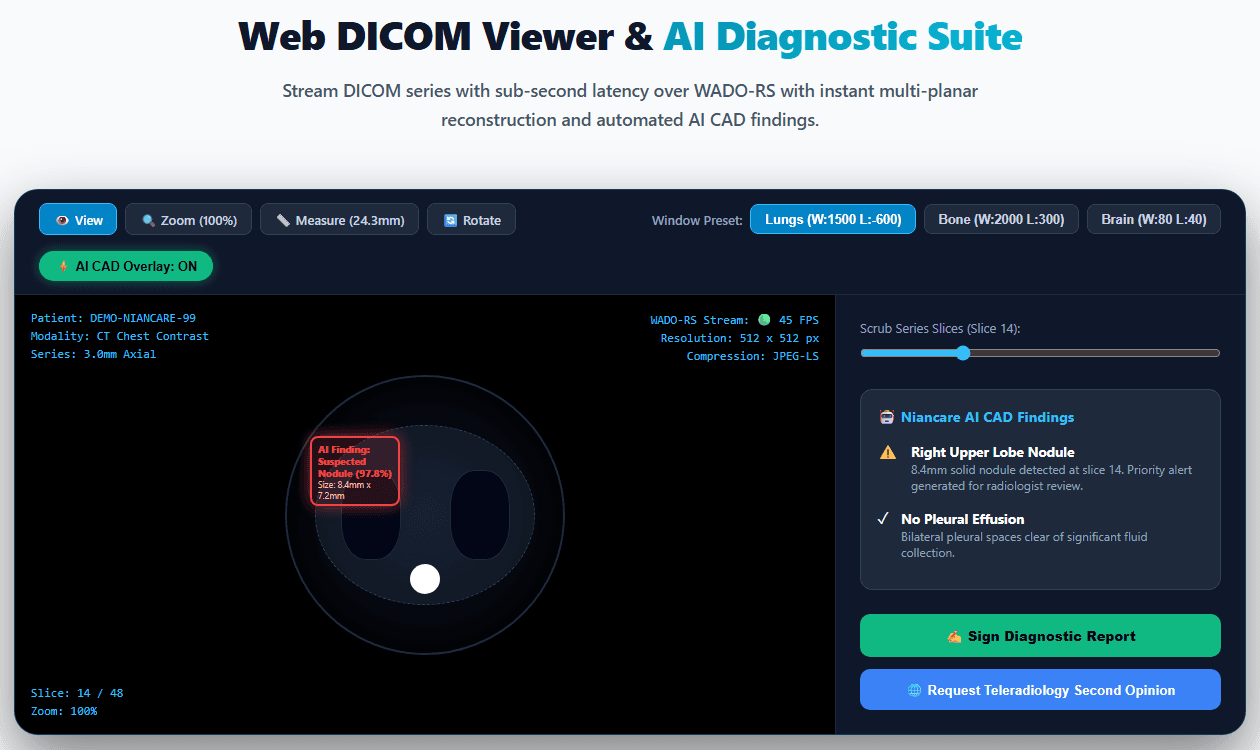Viewport: 1260px width, 750px height.
Task: Click 'Slice: 14 / 48' overlay text
Action: tap(77, 693)
